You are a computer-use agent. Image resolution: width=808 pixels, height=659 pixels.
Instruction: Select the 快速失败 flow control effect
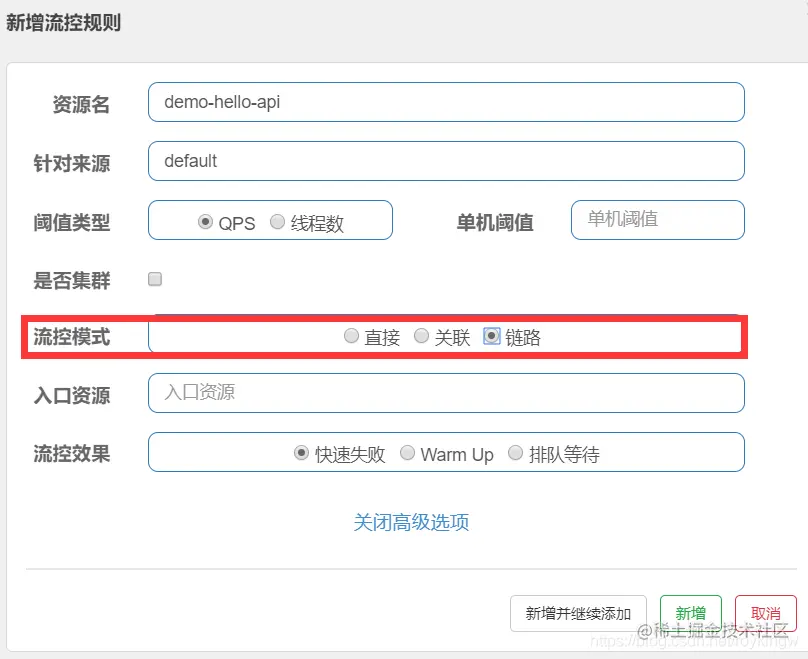(300, 453)
